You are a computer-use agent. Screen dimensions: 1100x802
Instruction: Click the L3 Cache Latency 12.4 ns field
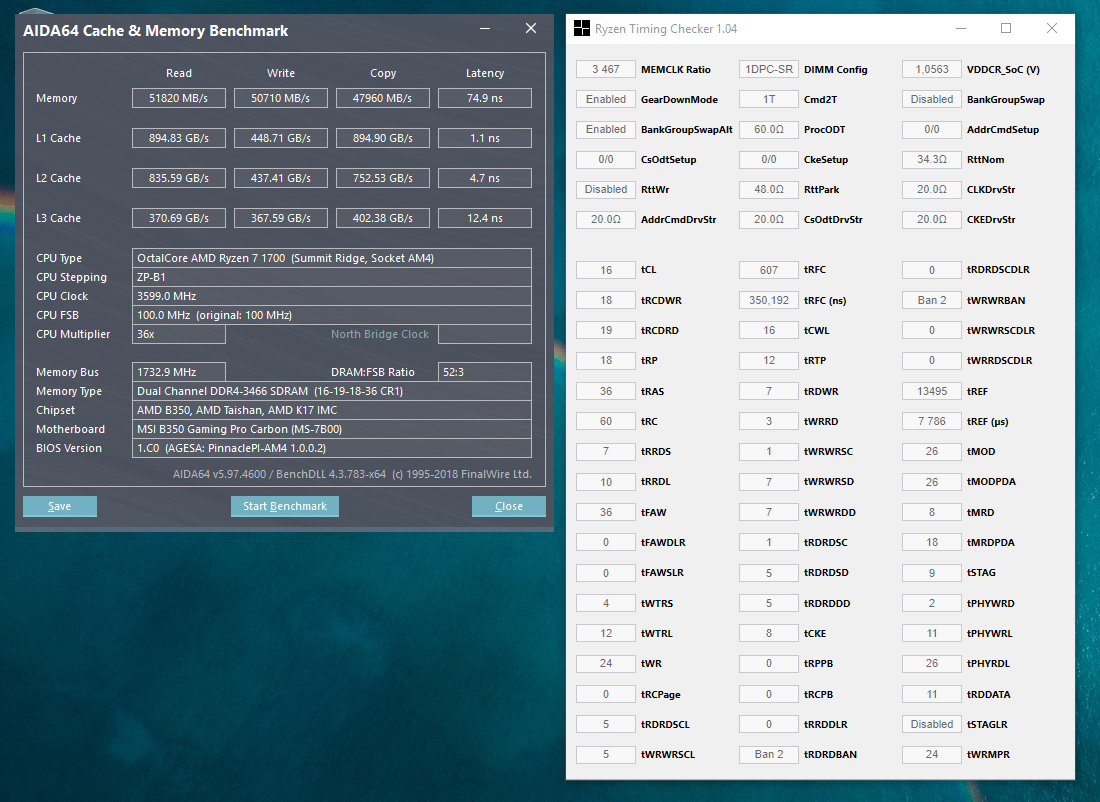485,218
